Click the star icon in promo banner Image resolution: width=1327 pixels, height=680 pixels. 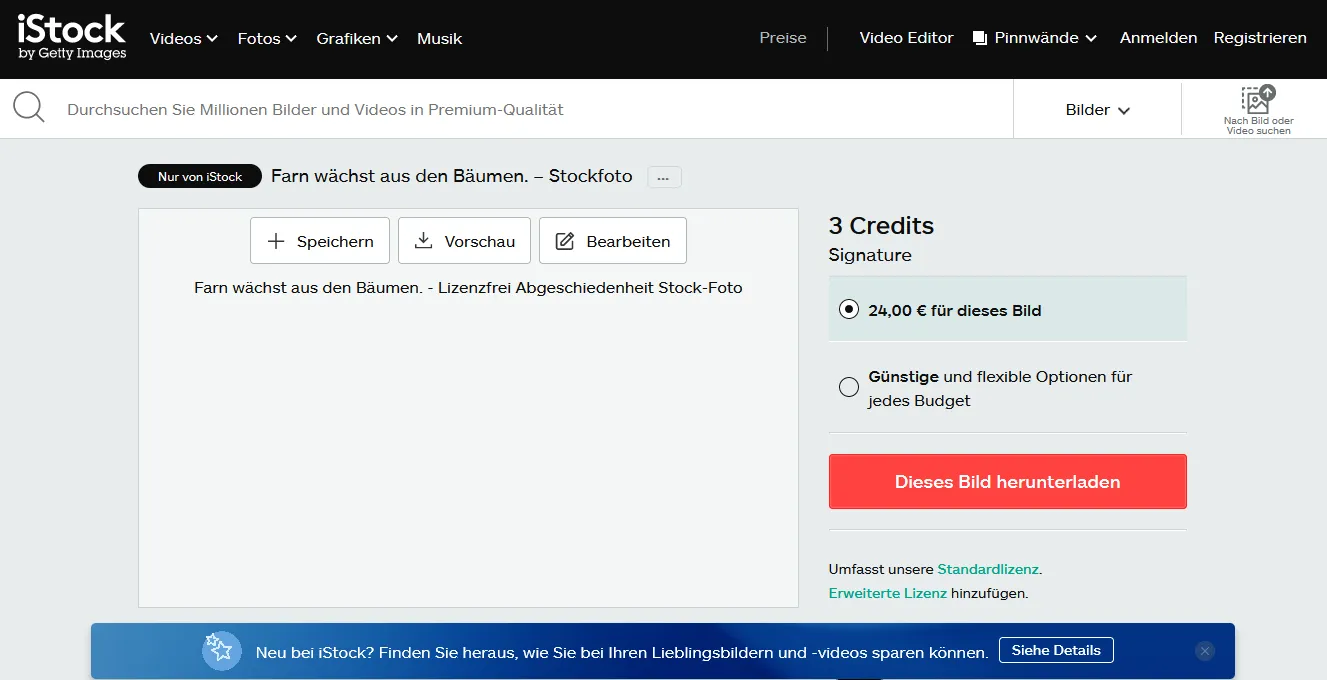[221, 651]
